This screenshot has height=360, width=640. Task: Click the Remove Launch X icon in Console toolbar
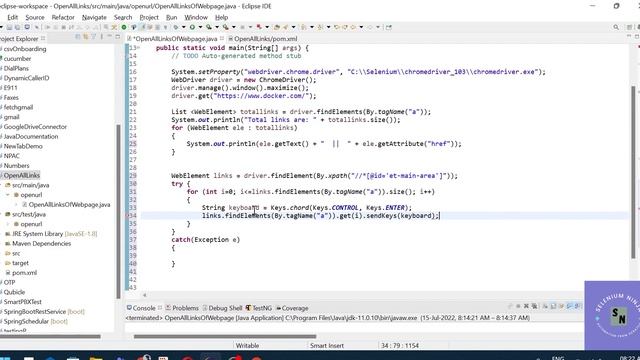click(526, 306)
